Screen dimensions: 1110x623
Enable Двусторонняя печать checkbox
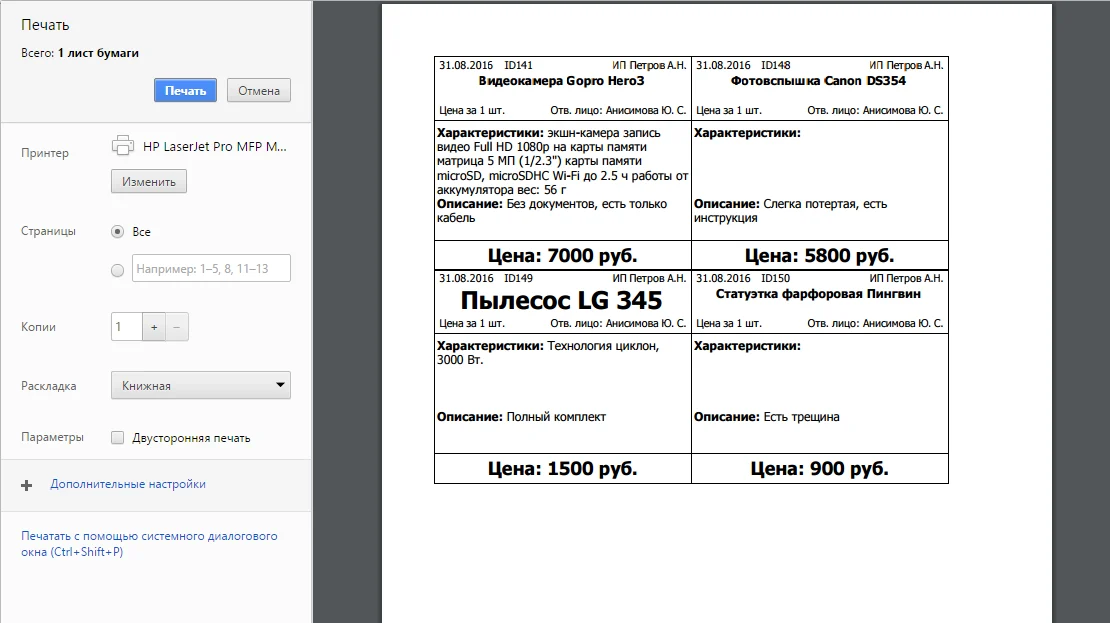(x=118, y=438)
